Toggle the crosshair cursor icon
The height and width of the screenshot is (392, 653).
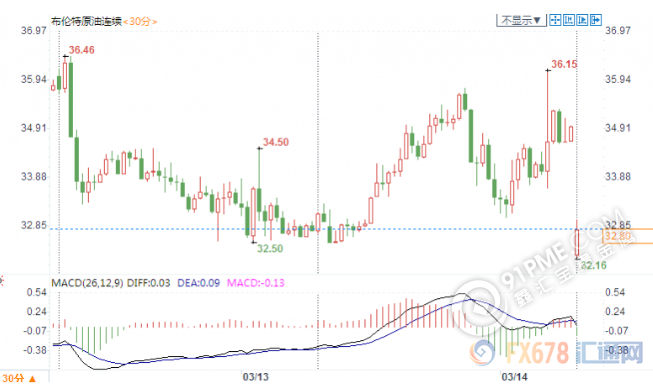click(x=555, y=20)
